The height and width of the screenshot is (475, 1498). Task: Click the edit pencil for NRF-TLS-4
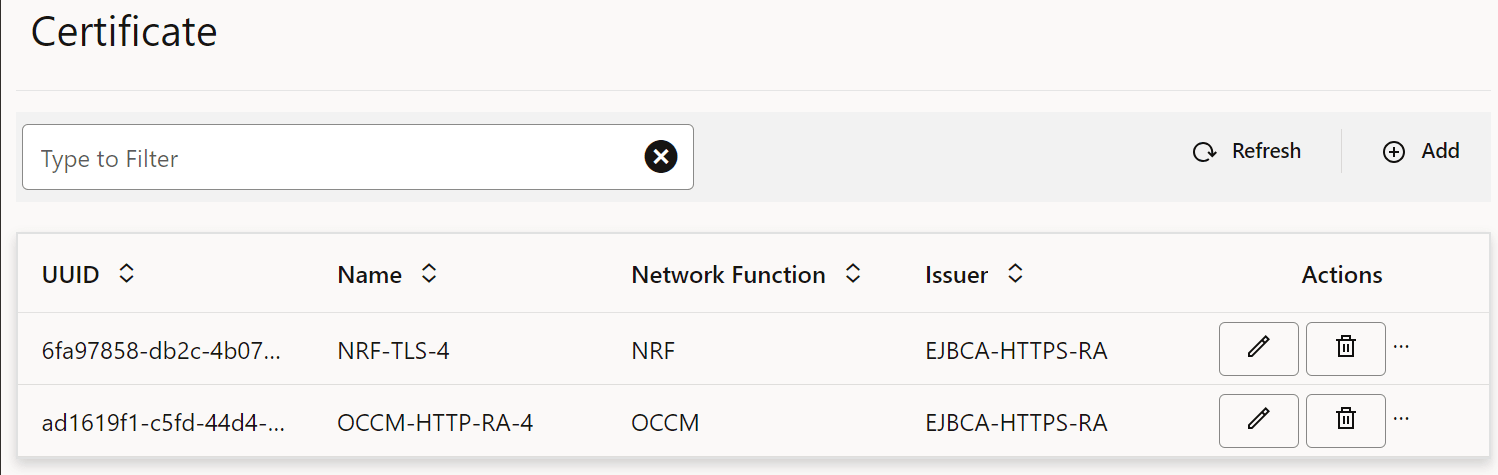click(1258, 348)
